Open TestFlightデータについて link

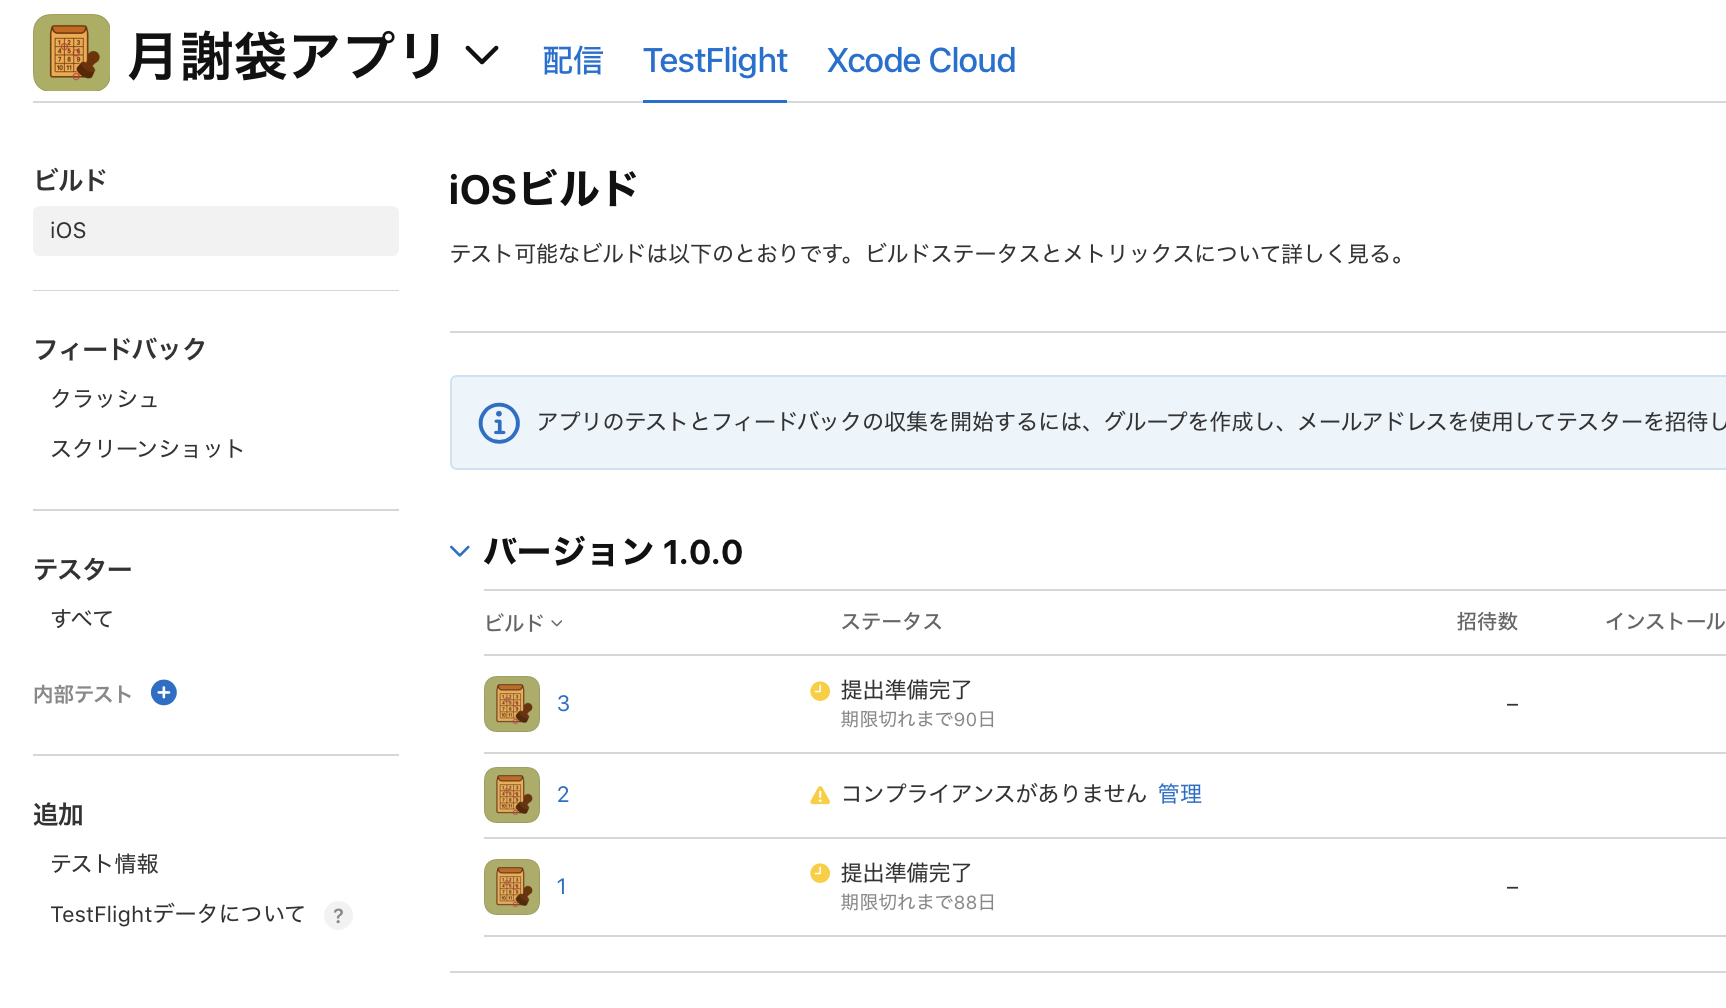point(178,914)
